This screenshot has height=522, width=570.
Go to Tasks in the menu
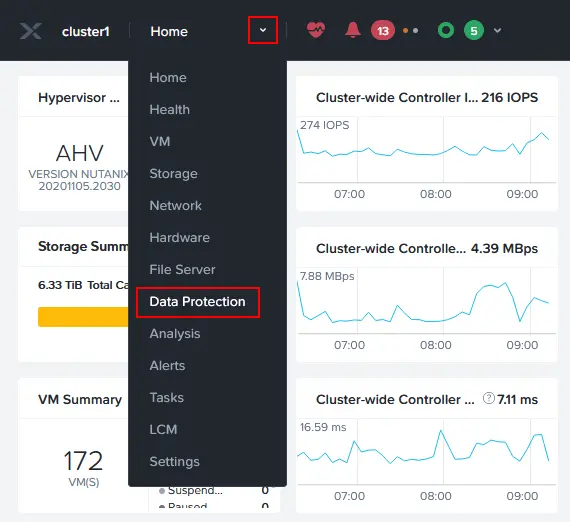click(x=166, y=397)
